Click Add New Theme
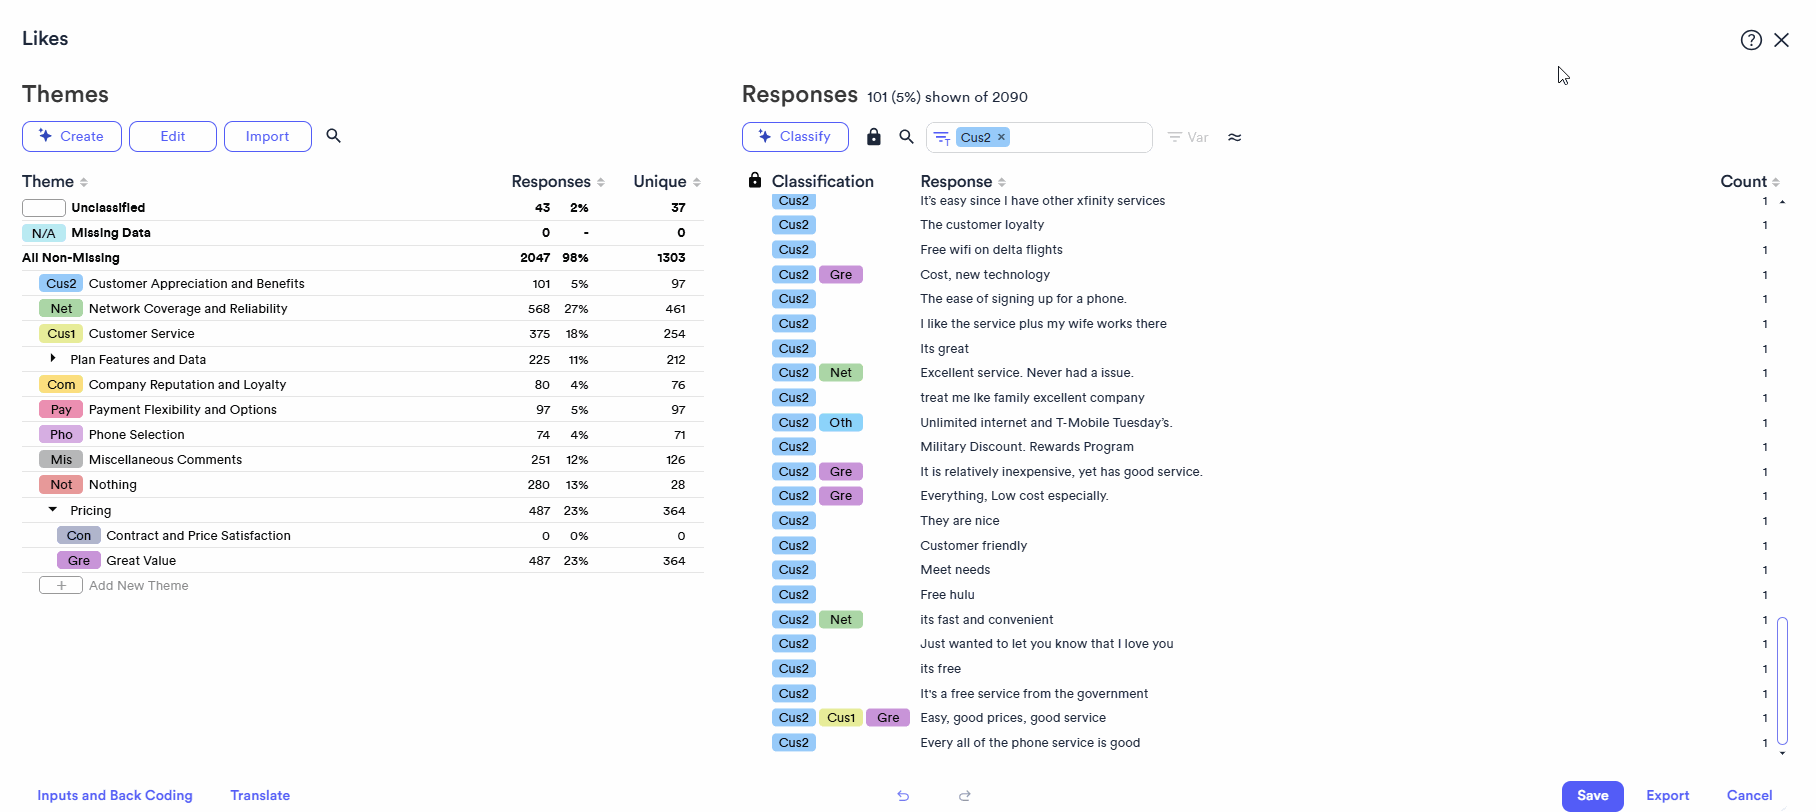 [x=61, y=585]
